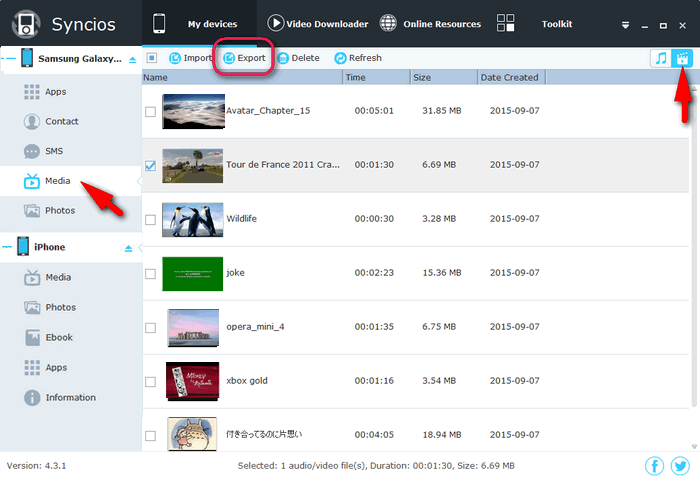Image resolution: width=700 pixels, height=481 pixels.
Task: Check the xbox gold checkbox
Action: (x=150, y=382)
